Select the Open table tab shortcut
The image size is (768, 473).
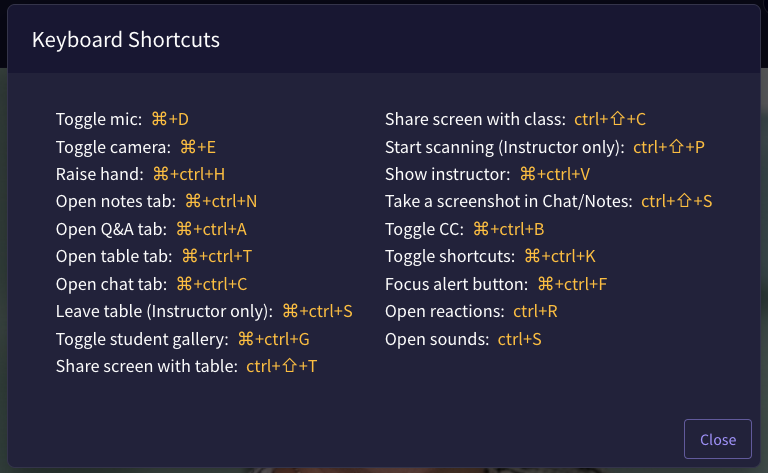point(154,256)
